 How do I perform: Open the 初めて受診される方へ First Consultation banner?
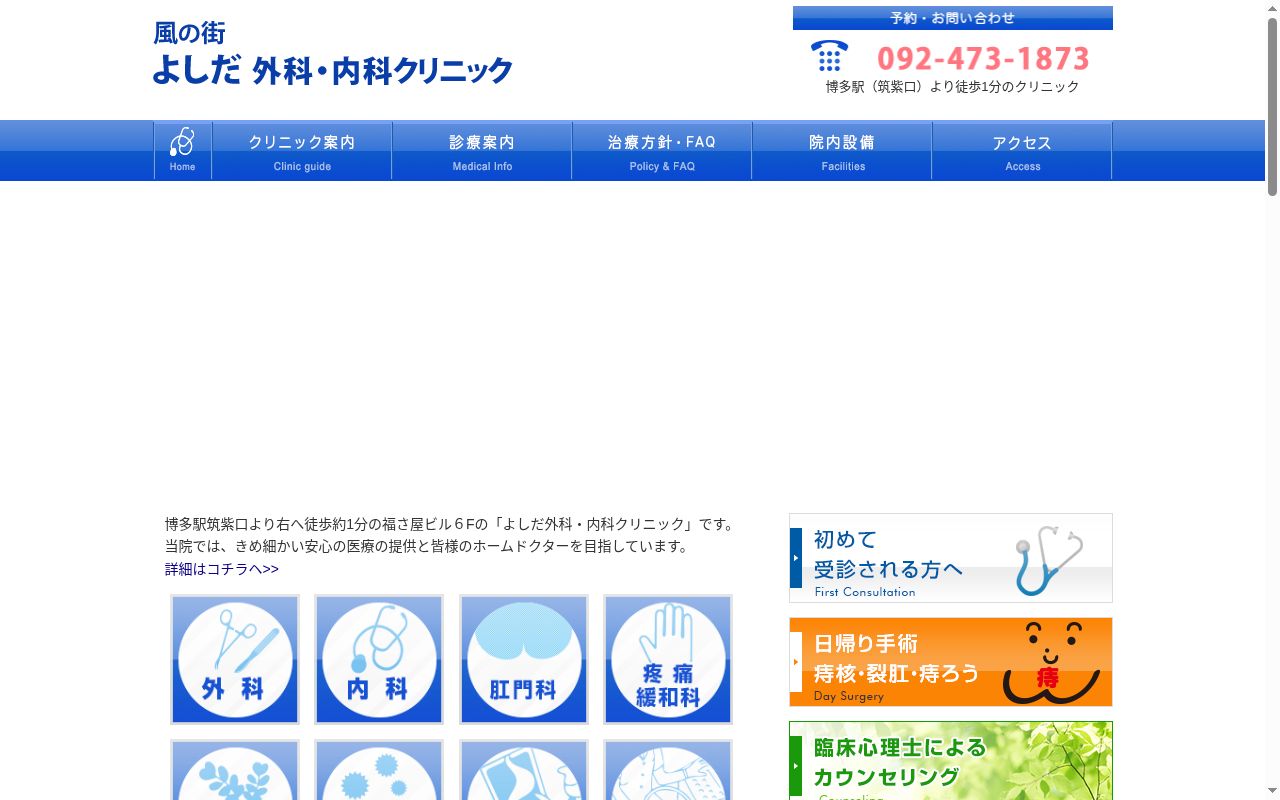951,558
